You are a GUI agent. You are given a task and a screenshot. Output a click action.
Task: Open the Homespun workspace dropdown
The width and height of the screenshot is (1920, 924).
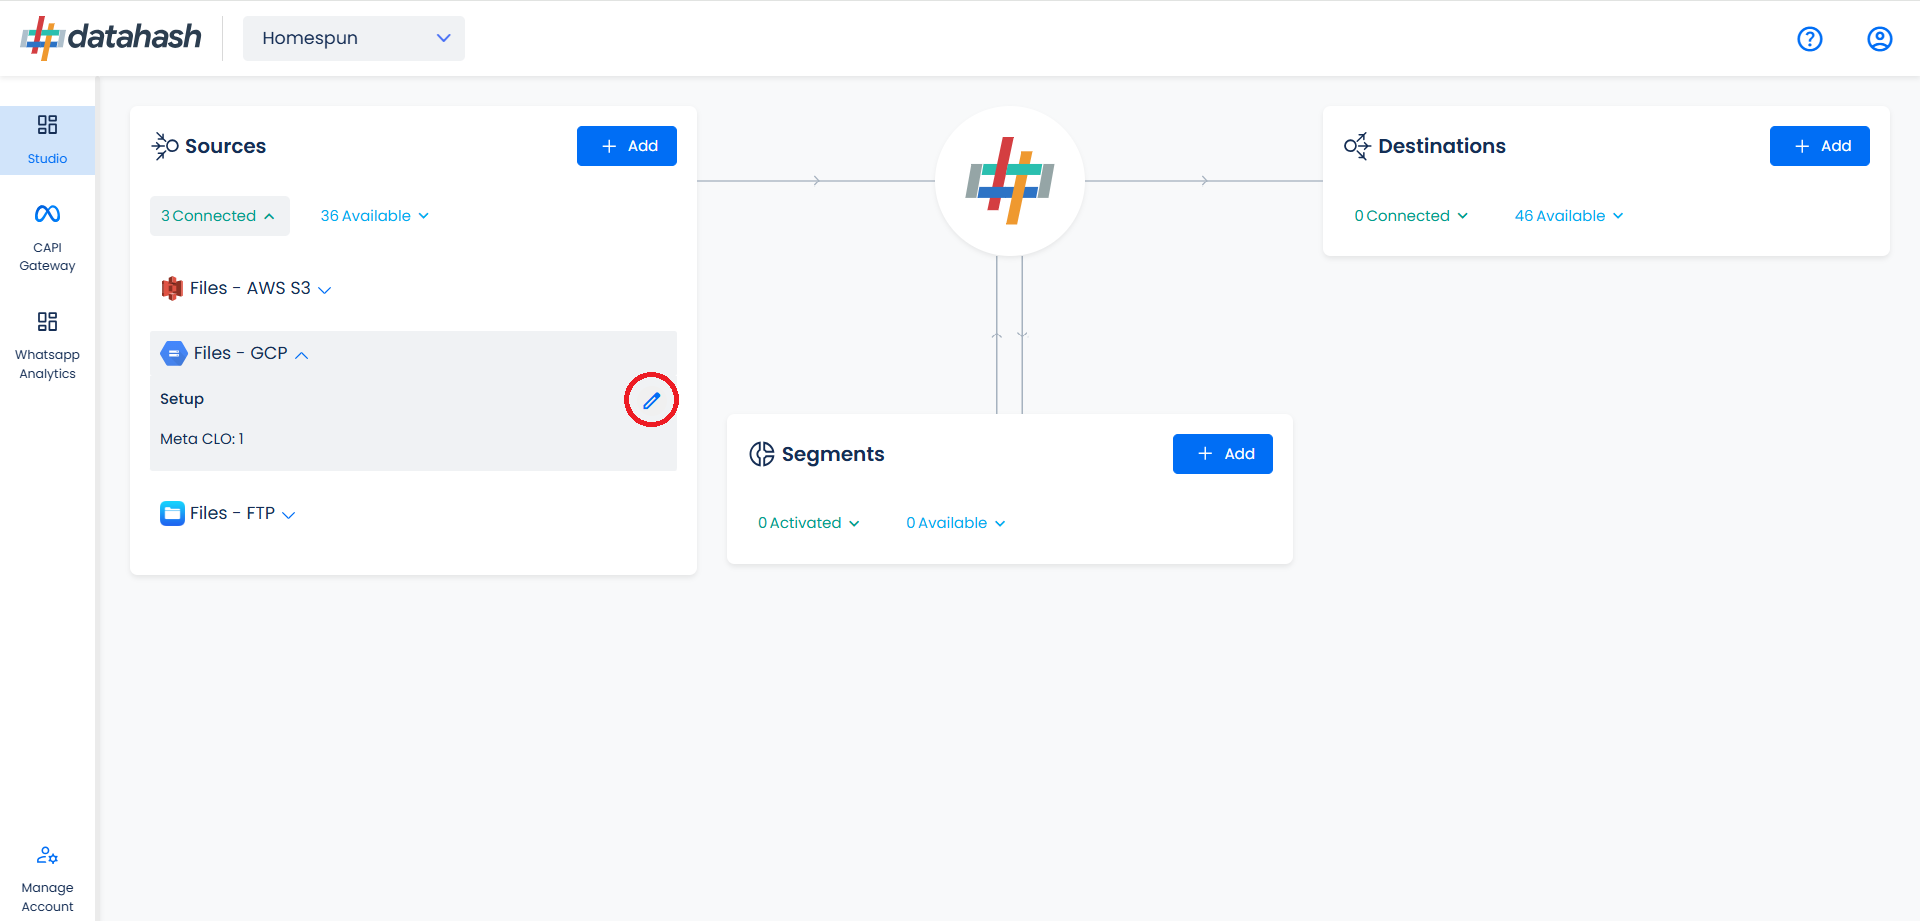click(354, 38)
